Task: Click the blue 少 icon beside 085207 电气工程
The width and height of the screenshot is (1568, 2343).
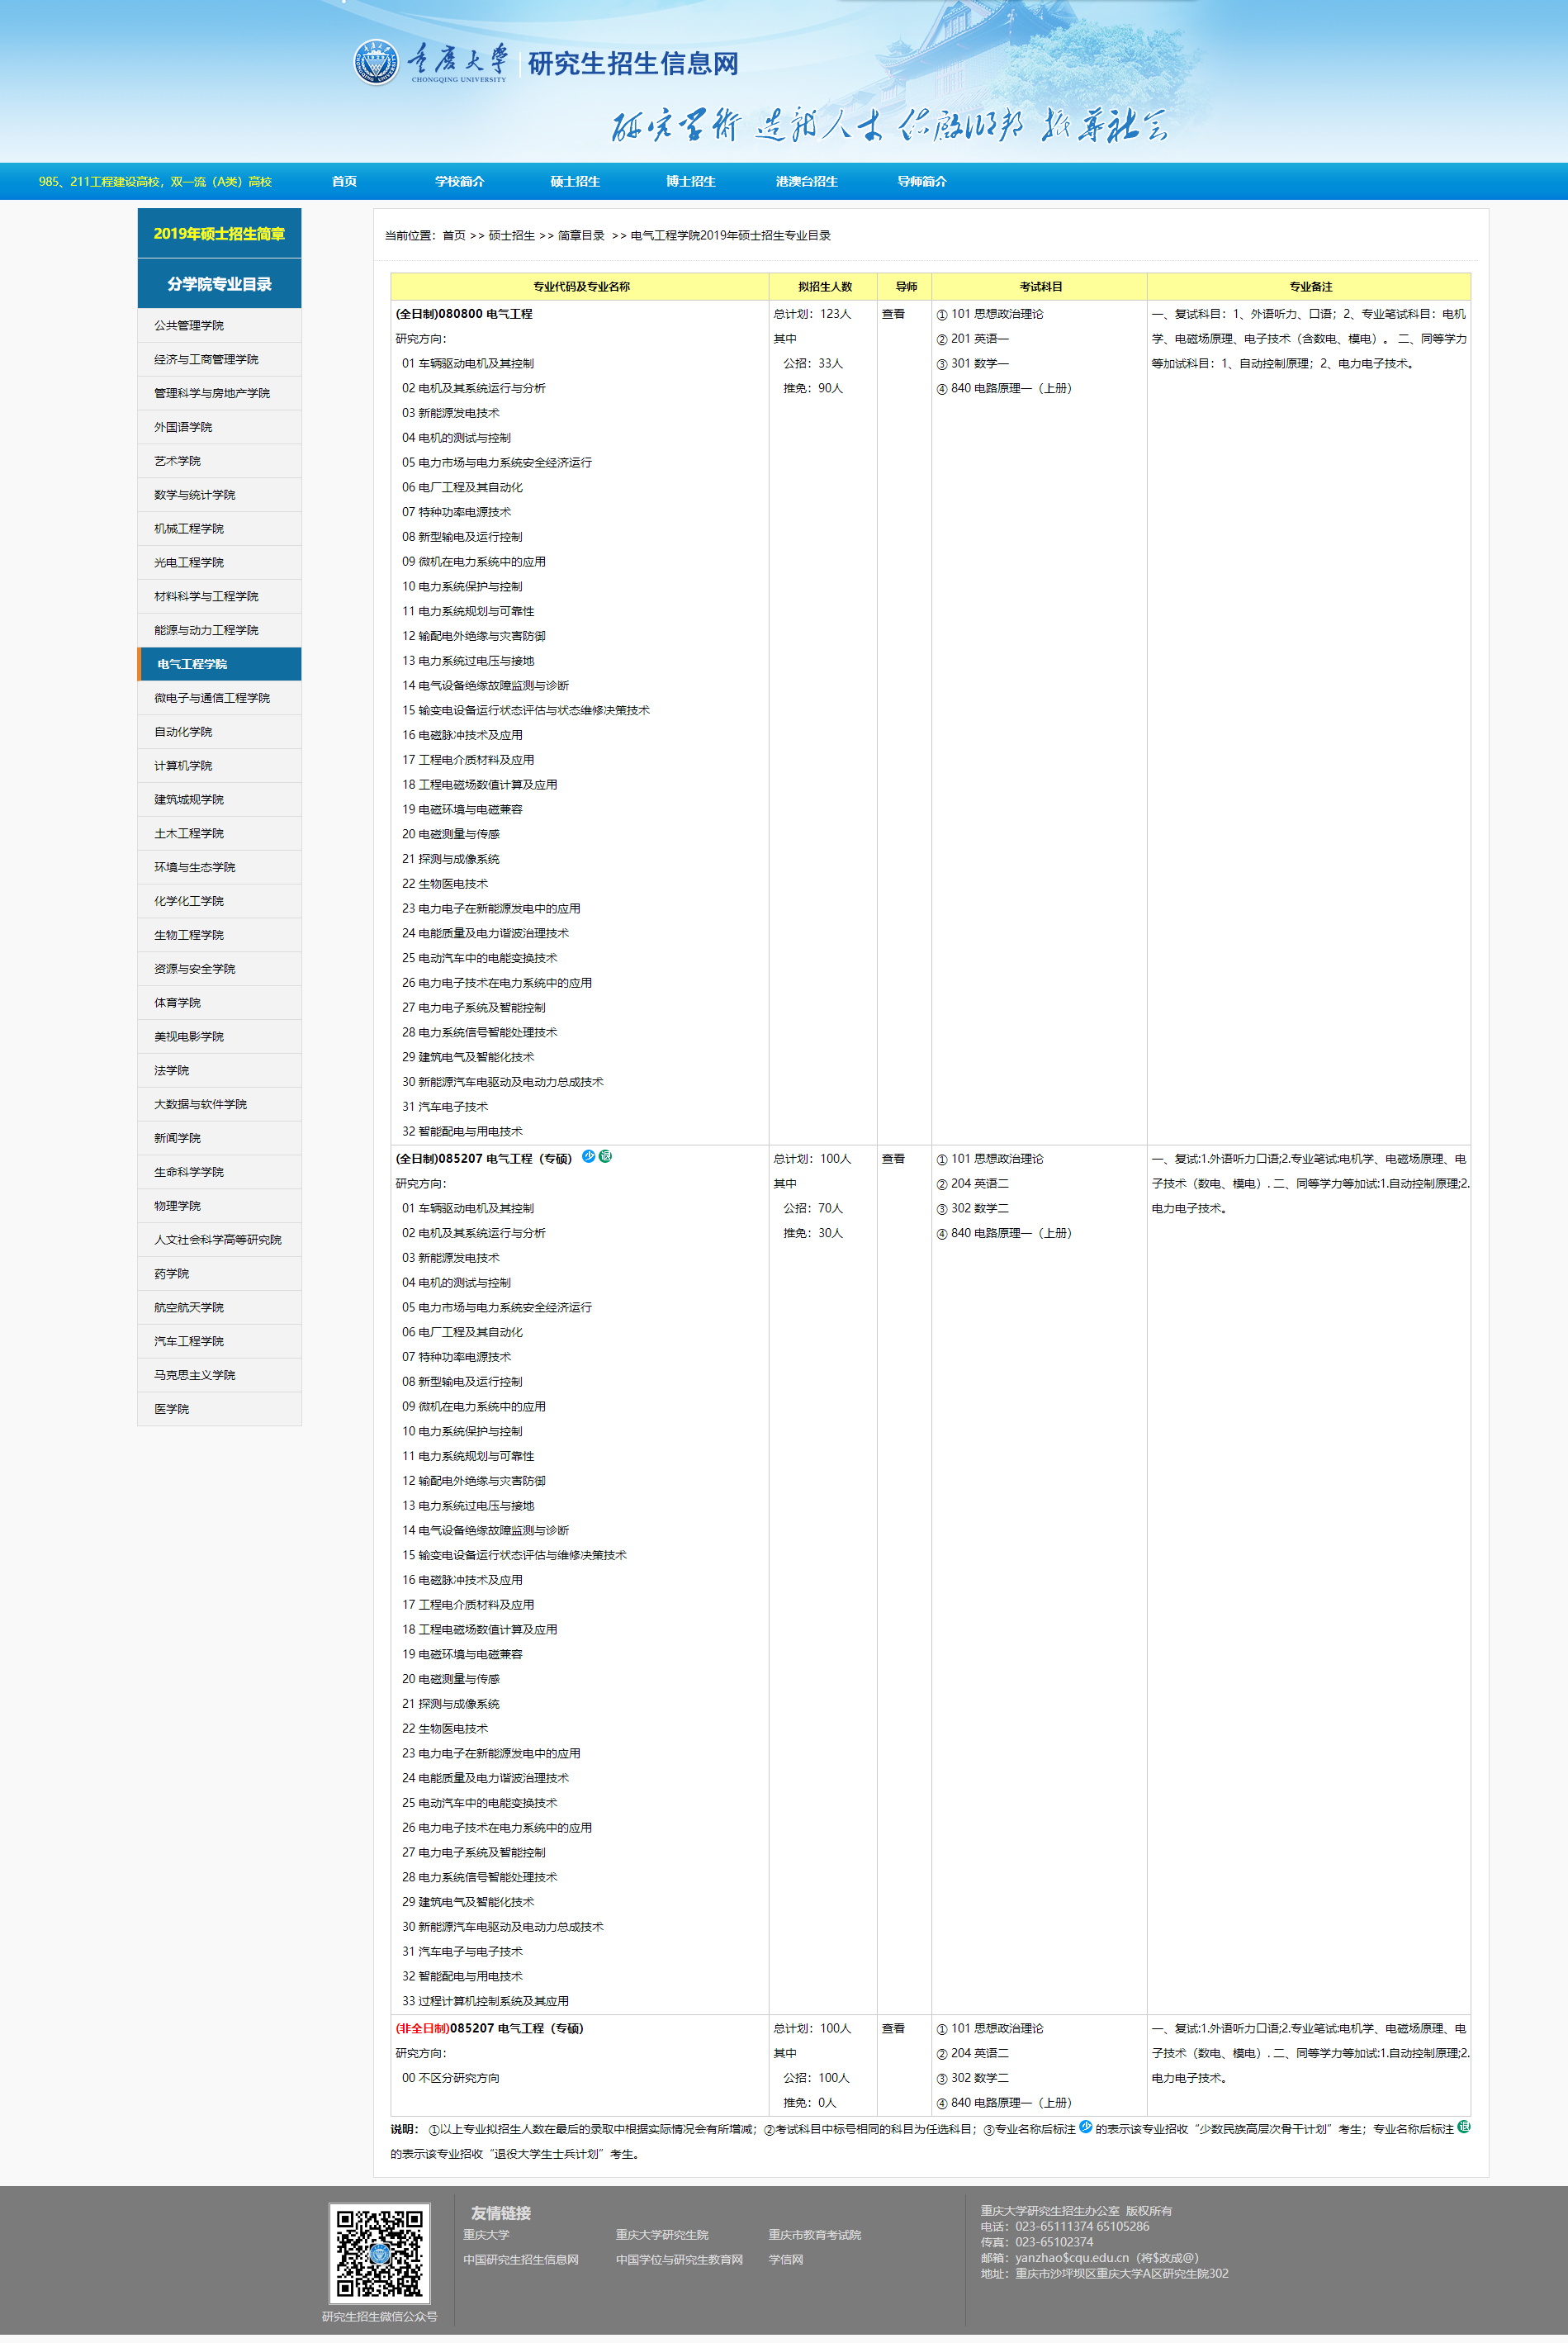Action: pyautogui.click(x=589, y=1156)
